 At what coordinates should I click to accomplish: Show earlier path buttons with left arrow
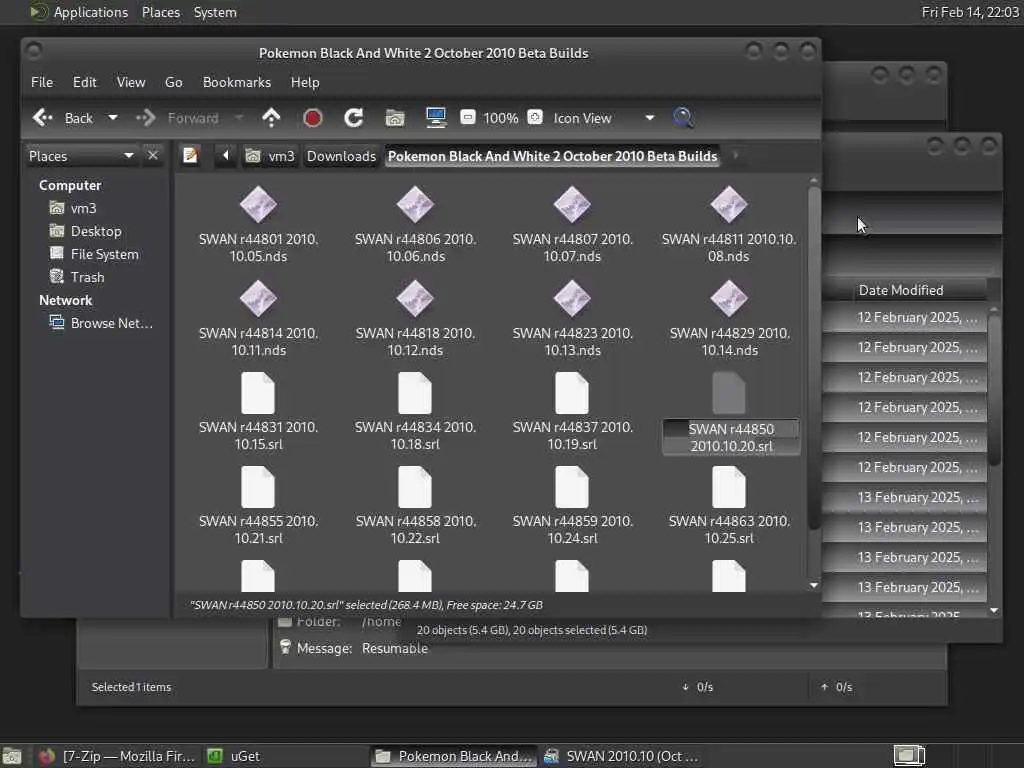[x=225, y=155]
